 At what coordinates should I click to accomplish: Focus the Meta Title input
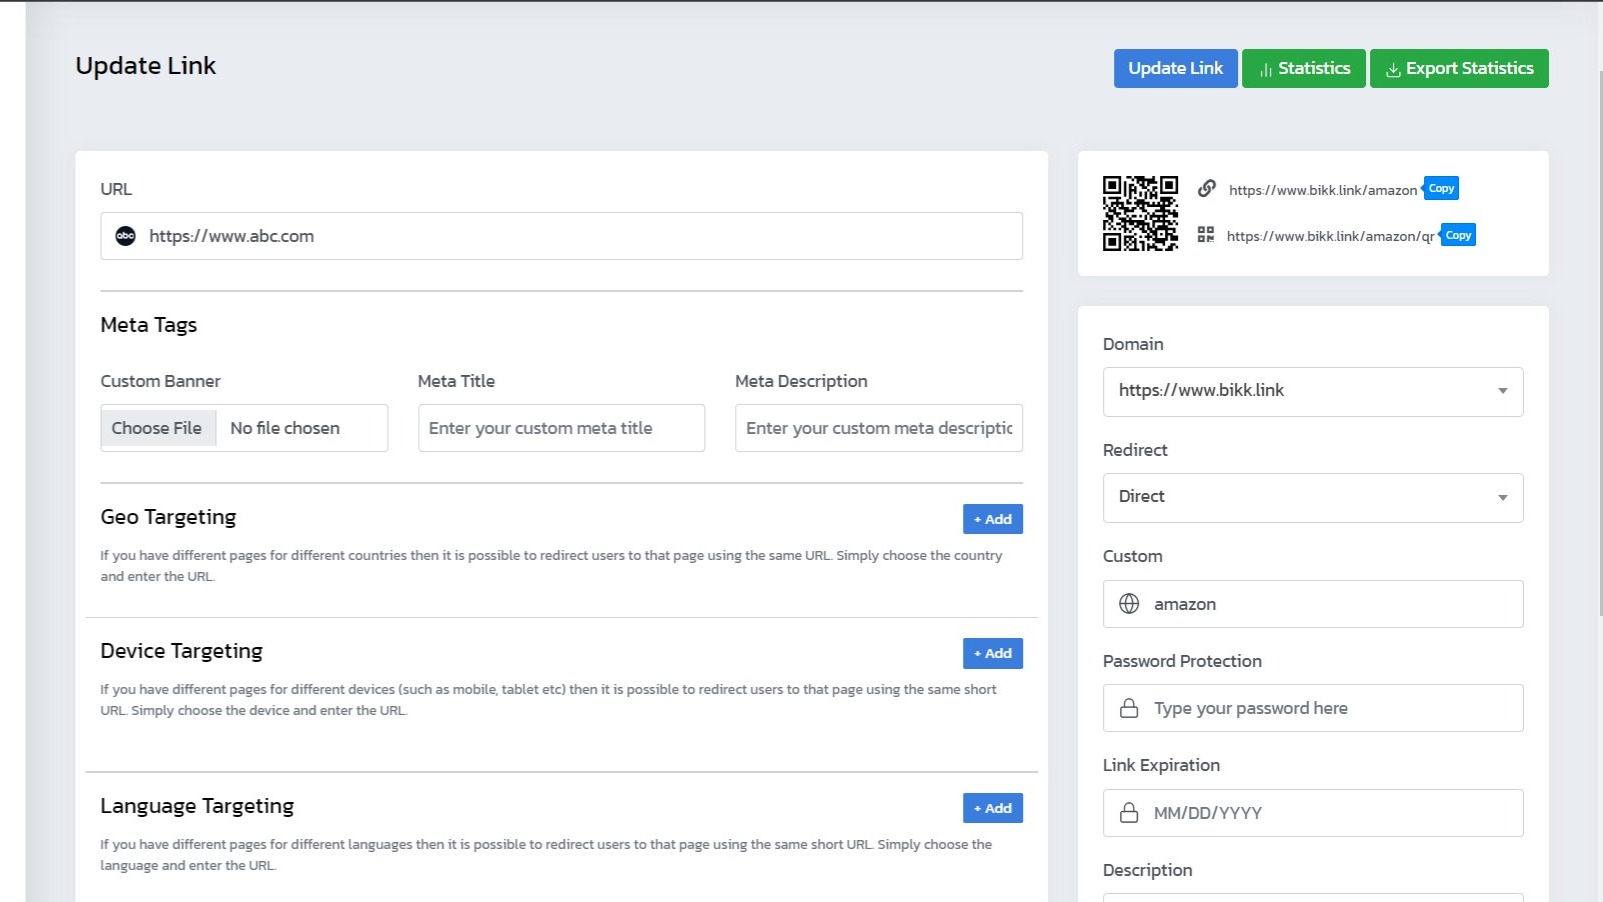(x=561, y=428)
